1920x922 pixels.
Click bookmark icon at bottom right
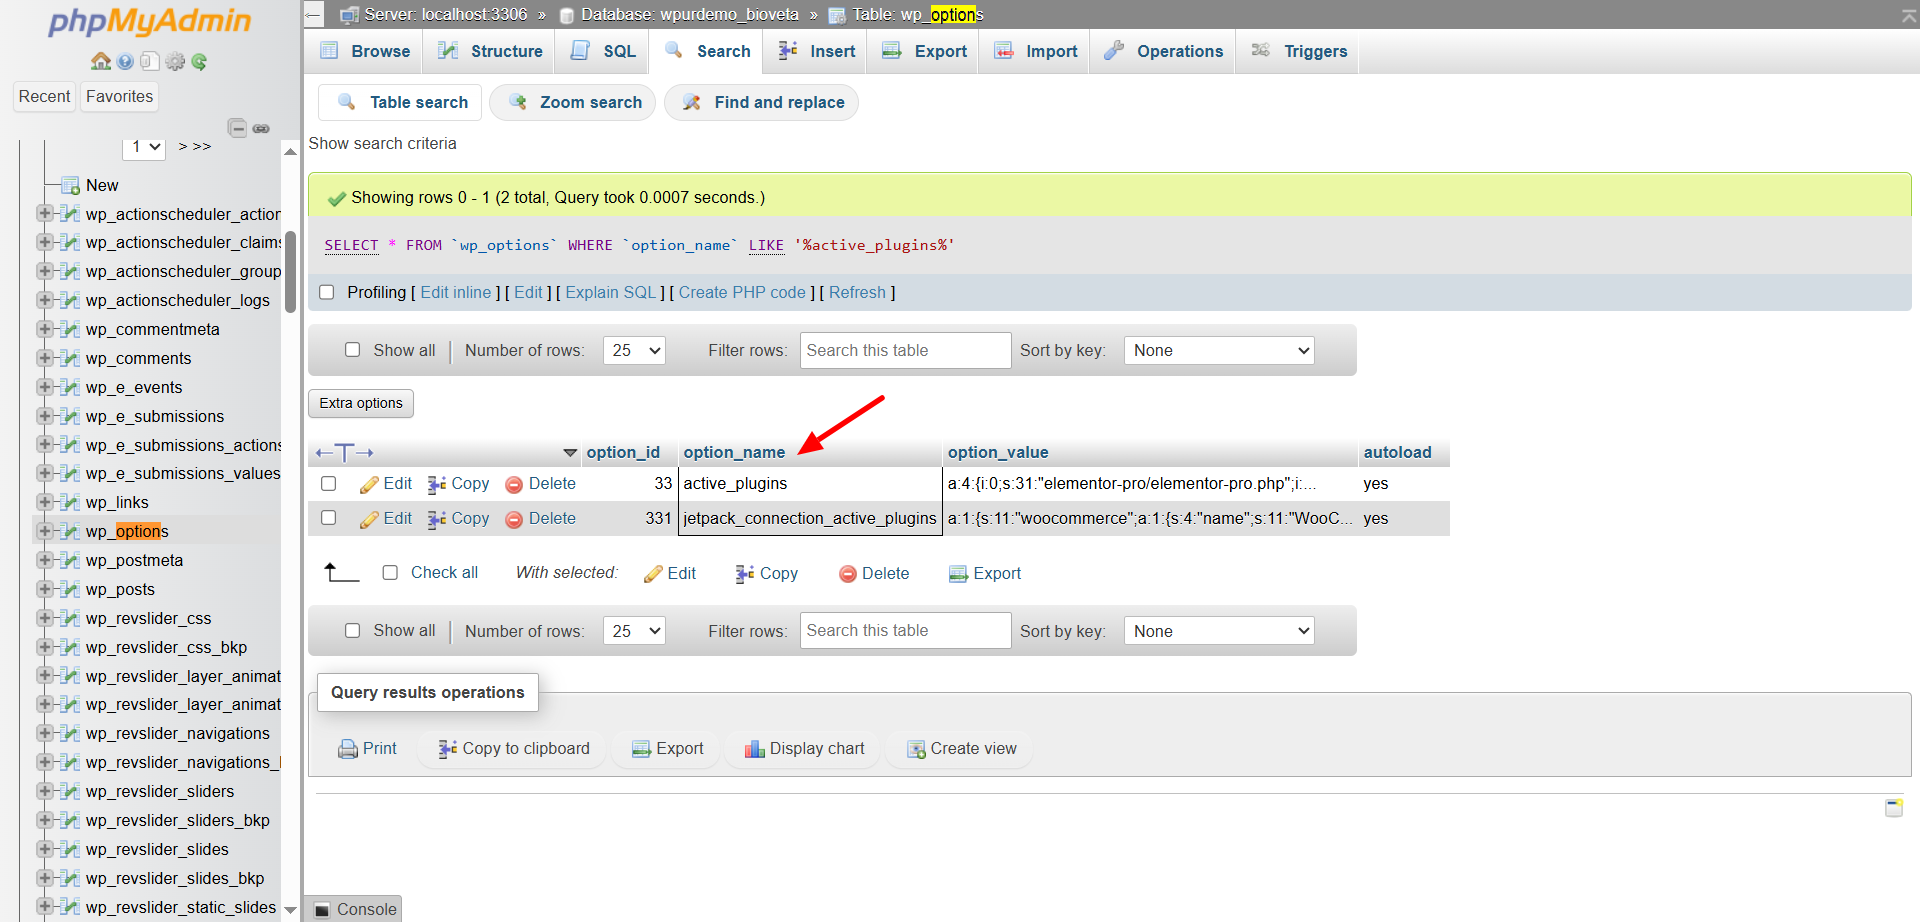(1894, 807)
